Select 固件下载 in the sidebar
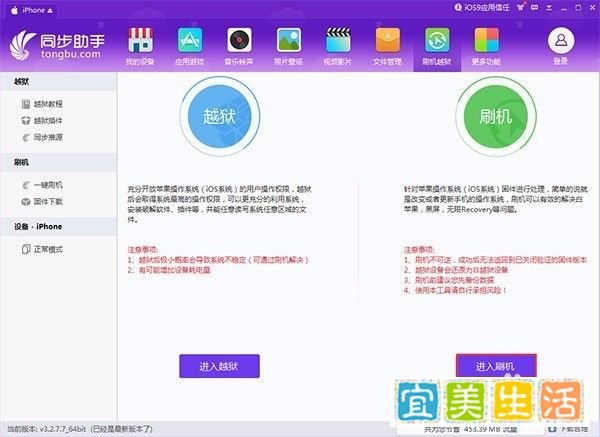This screenshot has height=437, width=600. (48, 201)
